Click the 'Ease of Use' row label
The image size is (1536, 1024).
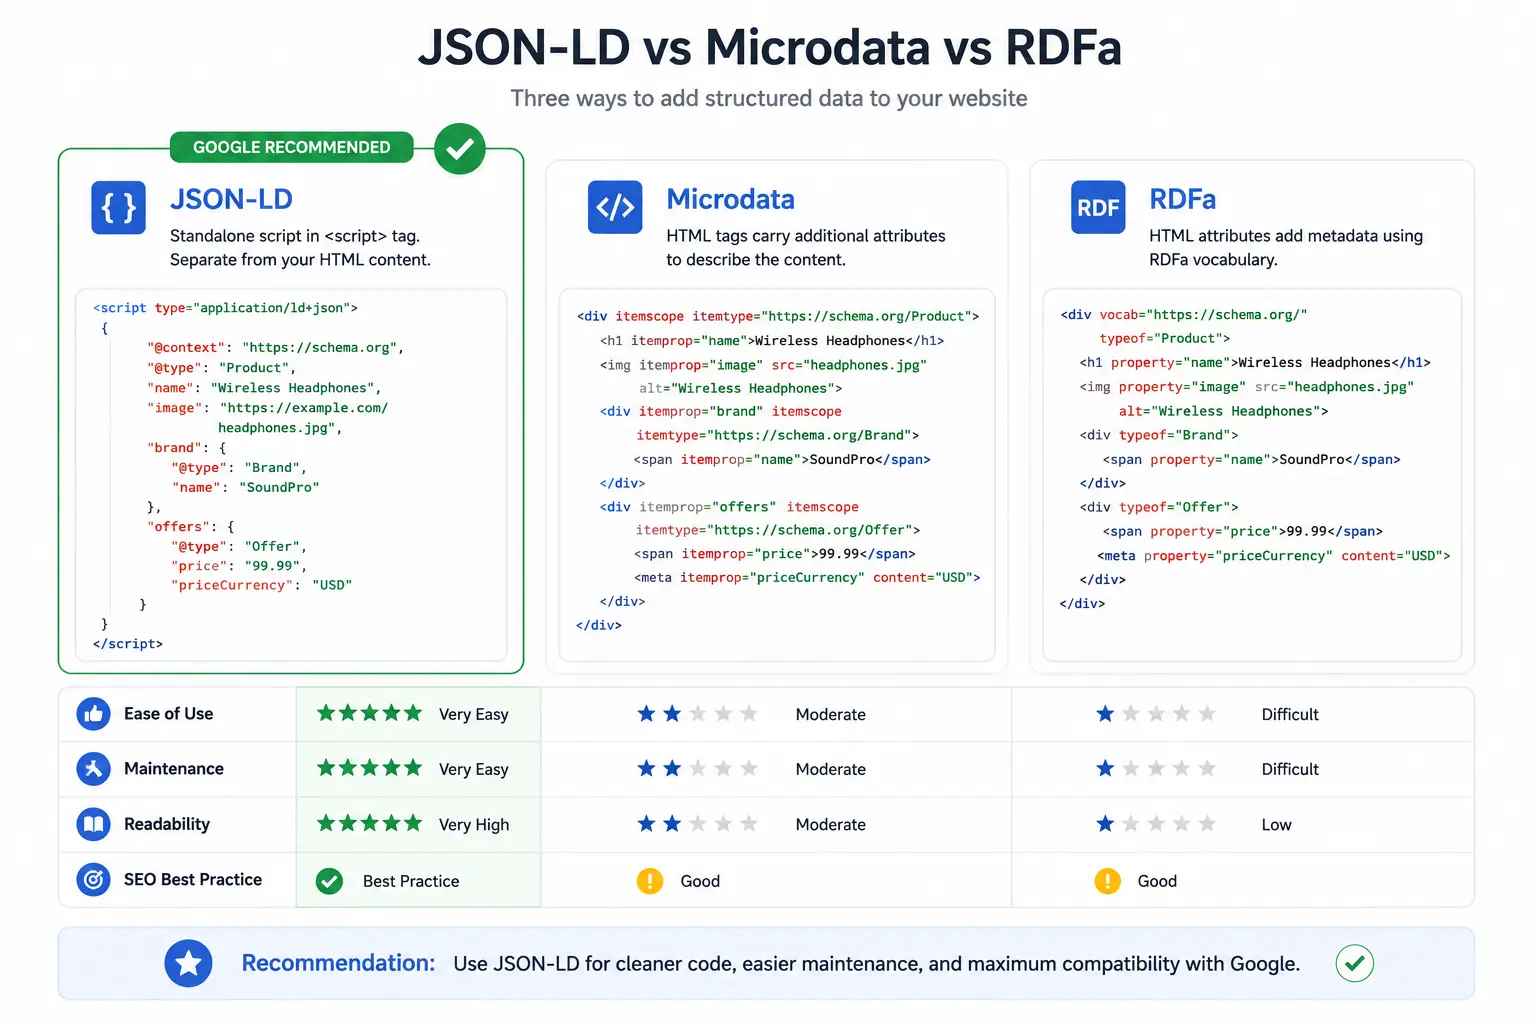(x=168, y=714)
